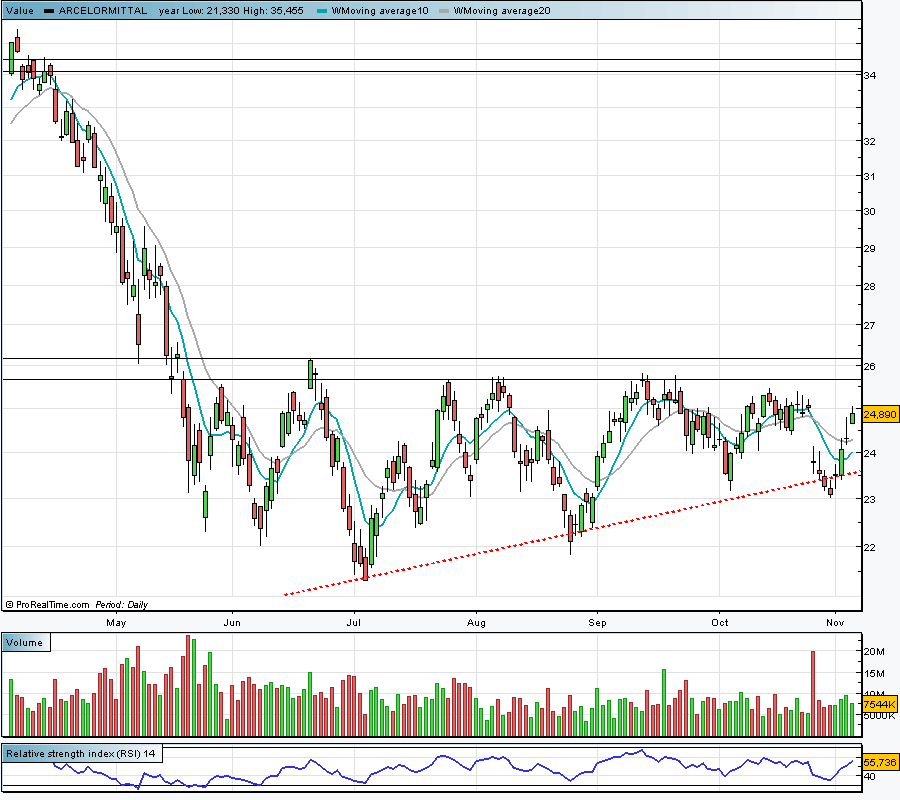The height and width of the screenshot is (800, 900).
Task: Click the Oct label on time axis
Action: click(720, 623)
